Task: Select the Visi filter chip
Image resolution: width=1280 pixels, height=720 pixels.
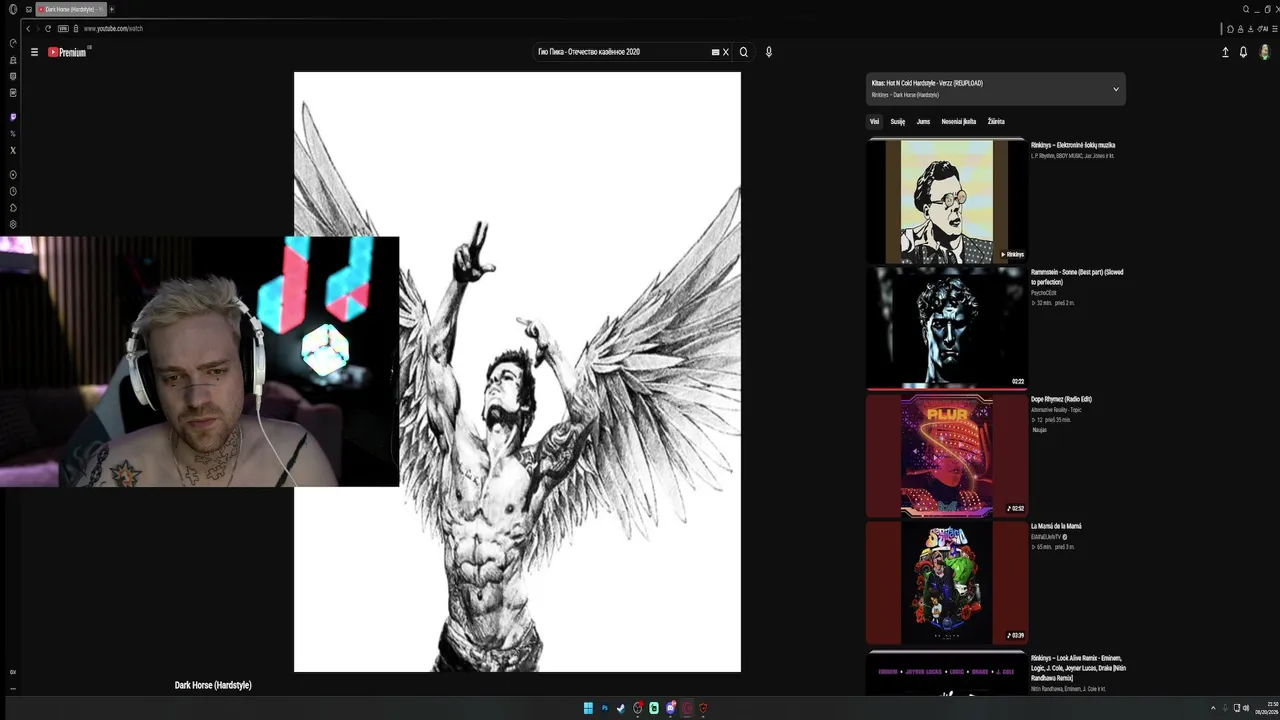Action: point(874,122)
